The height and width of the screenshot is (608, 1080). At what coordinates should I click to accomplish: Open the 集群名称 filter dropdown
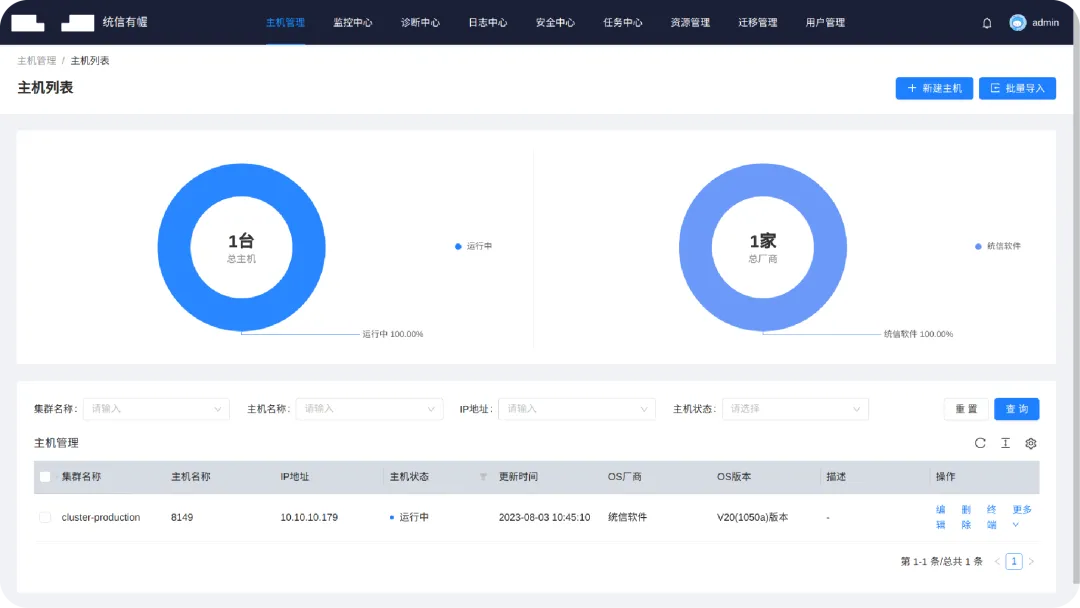[156, 408]
